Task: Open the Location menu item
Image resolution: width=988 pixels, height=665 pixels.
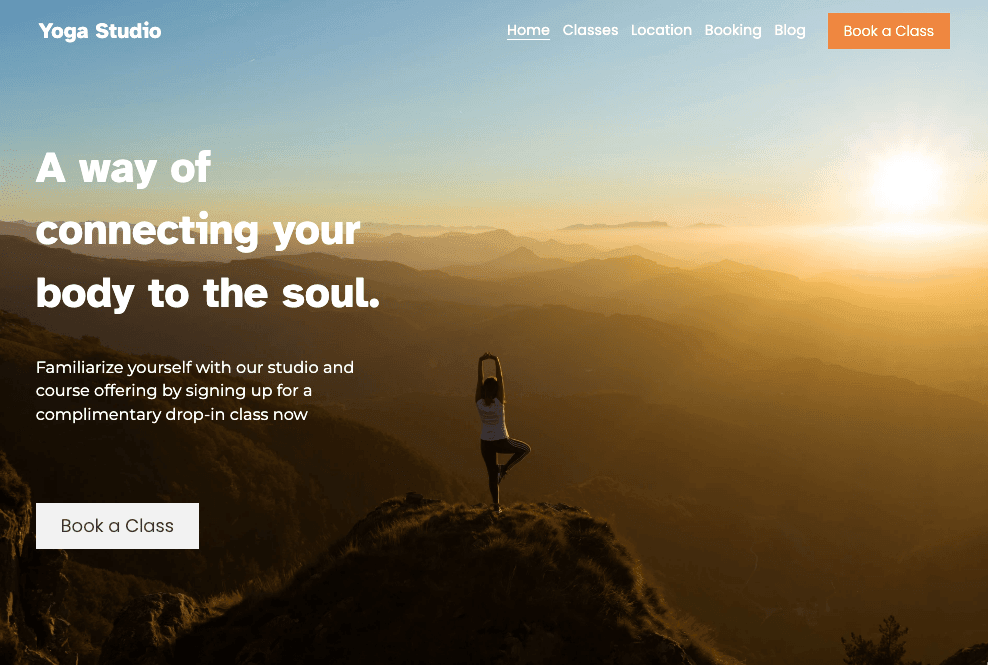Action: (x=661, y=30)
